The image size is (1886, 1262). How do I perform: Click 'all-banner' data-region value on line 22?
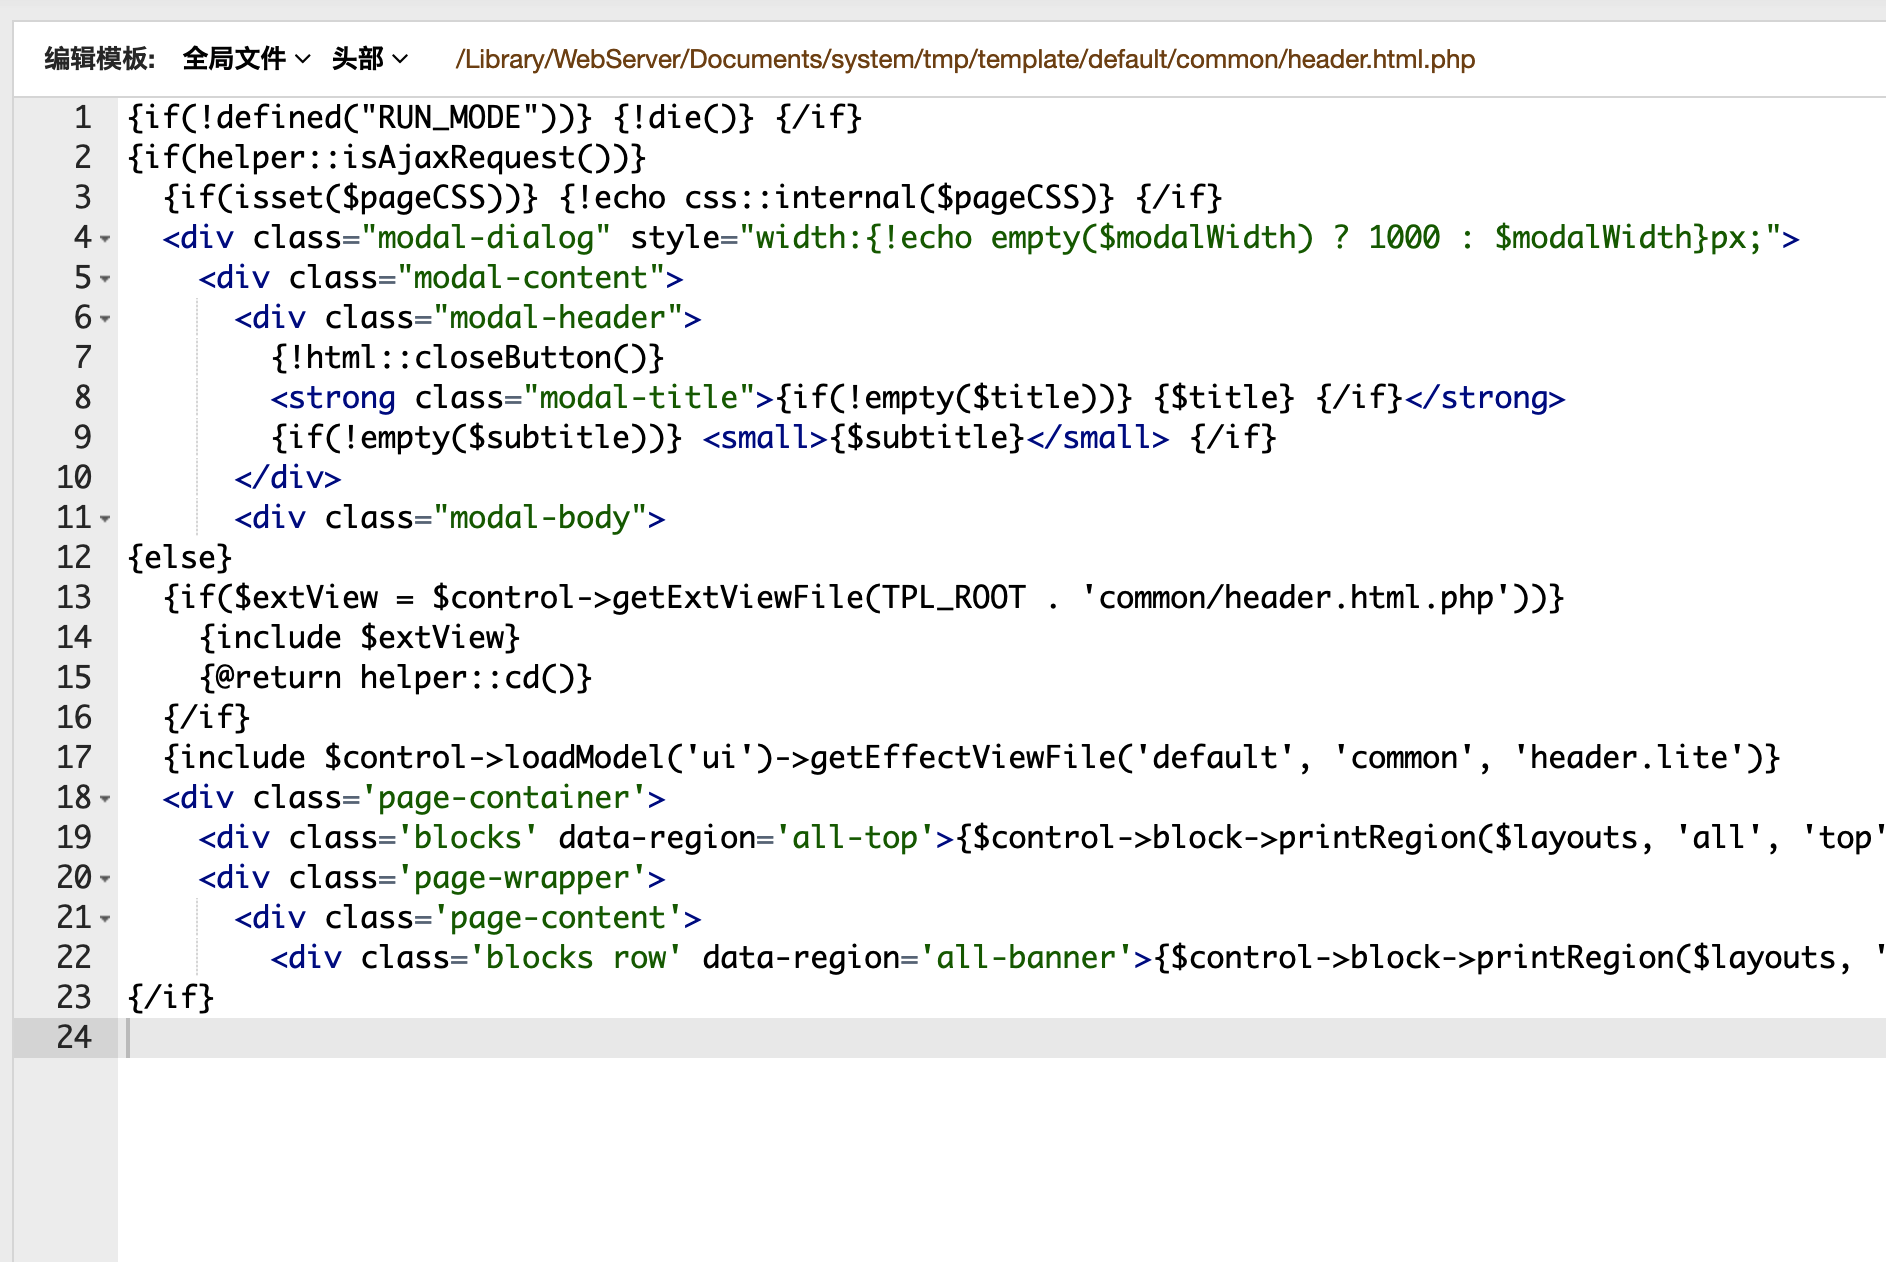[x=1025, y=957]
